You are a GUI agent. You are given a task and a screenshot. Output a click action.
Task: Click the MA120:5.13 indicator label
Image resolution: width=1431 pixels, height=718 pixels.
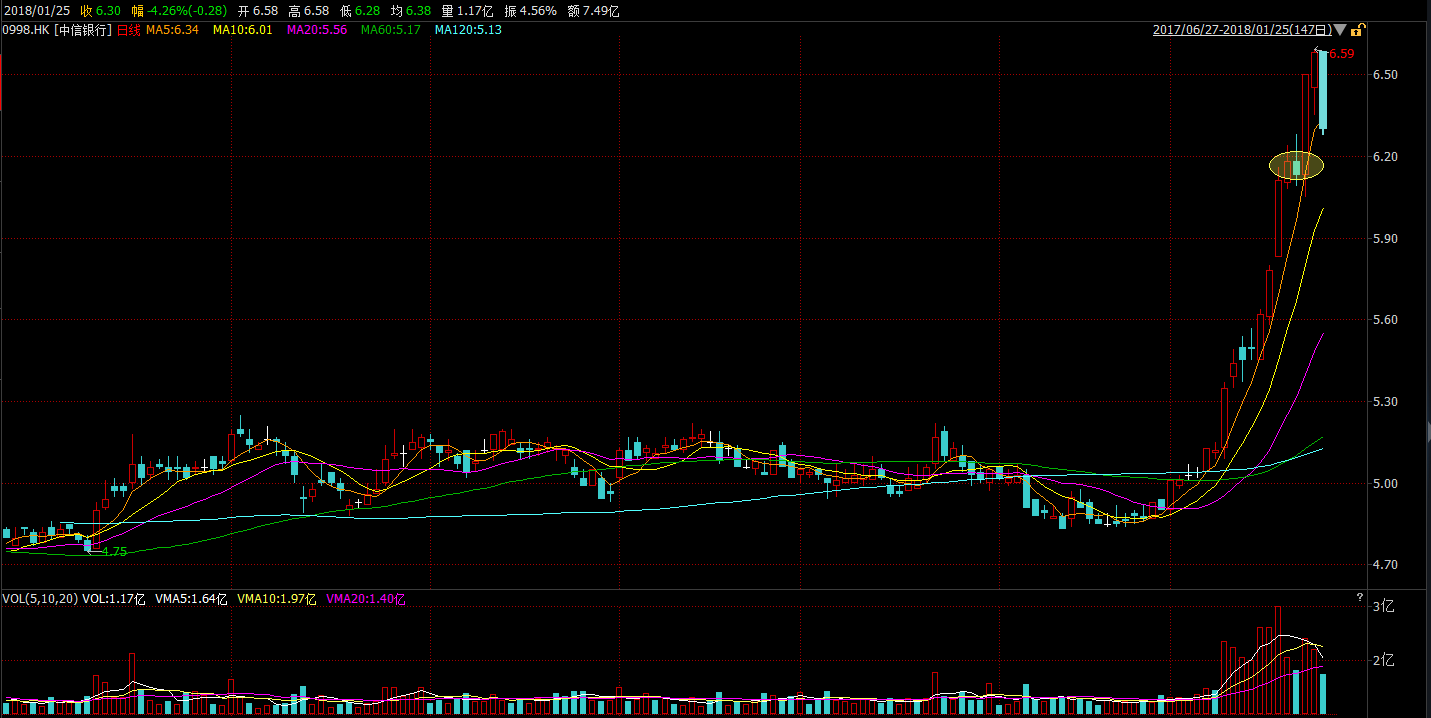click(x=468, y=30)
